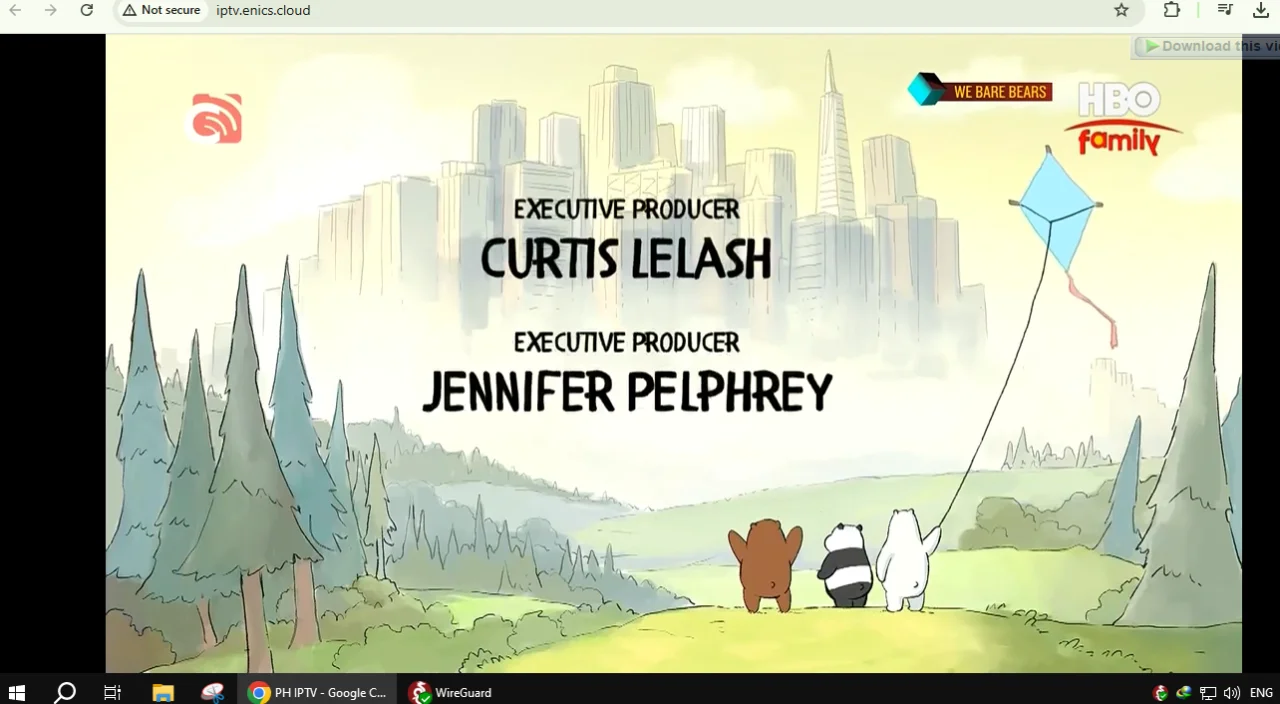Open the Windows Start menu
The width and height of the screenshot is (1280, 704).
(x=16, y=692)
